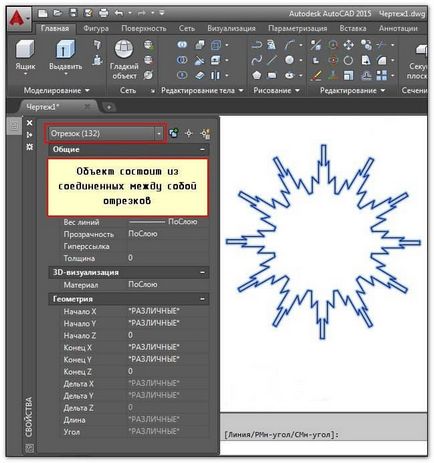Click the Intersect solid editing icon
434x463 pixels.
click(182, 75)
